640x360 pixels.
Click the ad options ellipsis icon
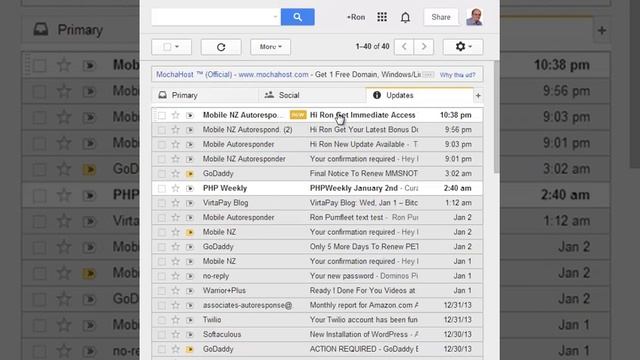click(428, 75)
